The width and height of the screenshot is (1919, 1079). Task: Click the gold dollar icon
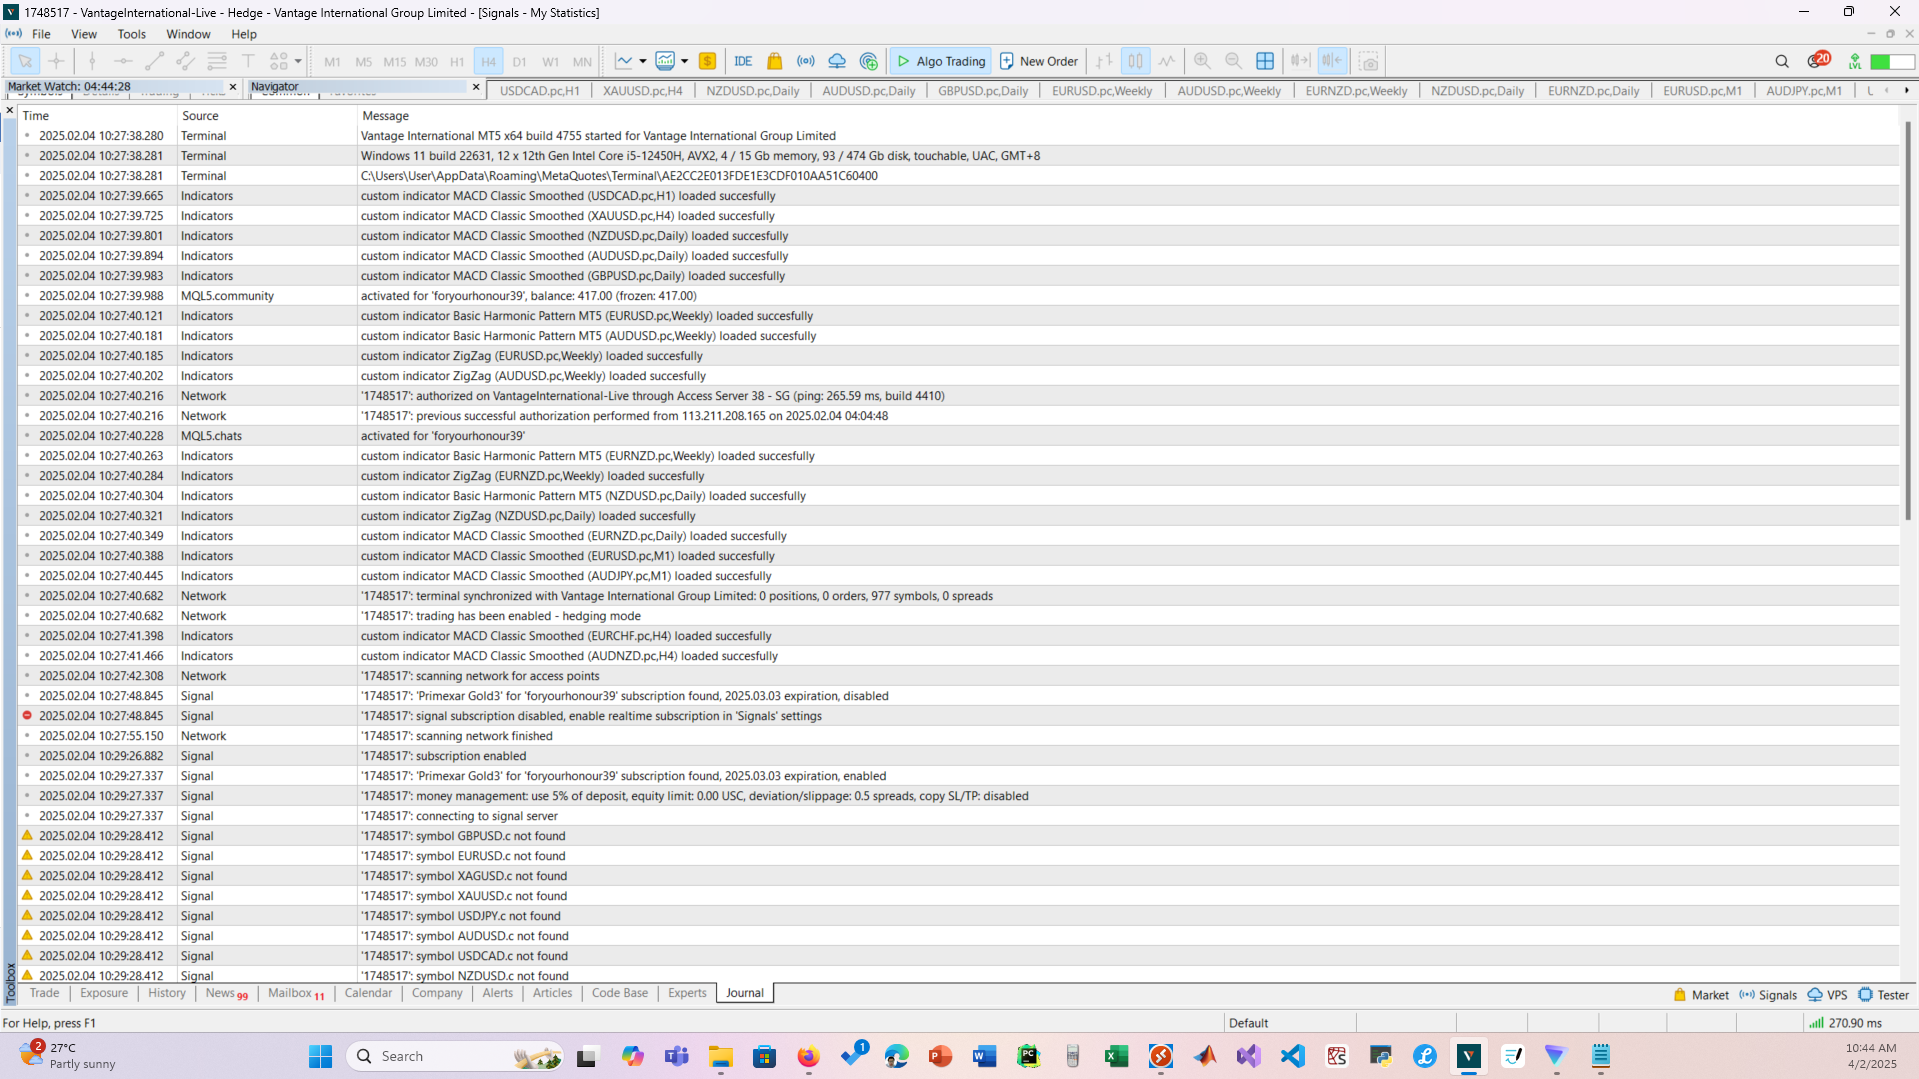(x=707, y=61)
